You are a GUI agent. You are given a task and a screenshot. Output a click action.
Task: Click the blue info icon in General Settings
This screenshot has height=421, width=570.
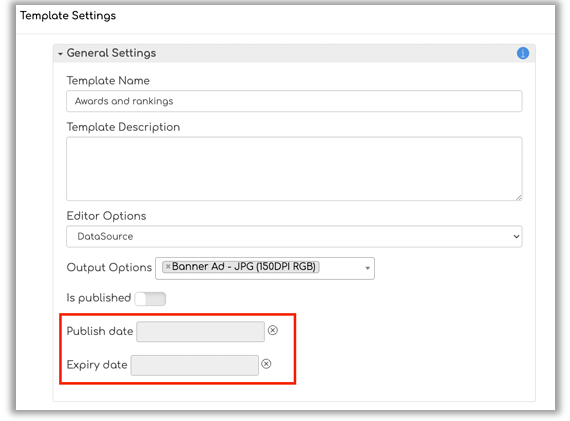[x=523, y=53]
